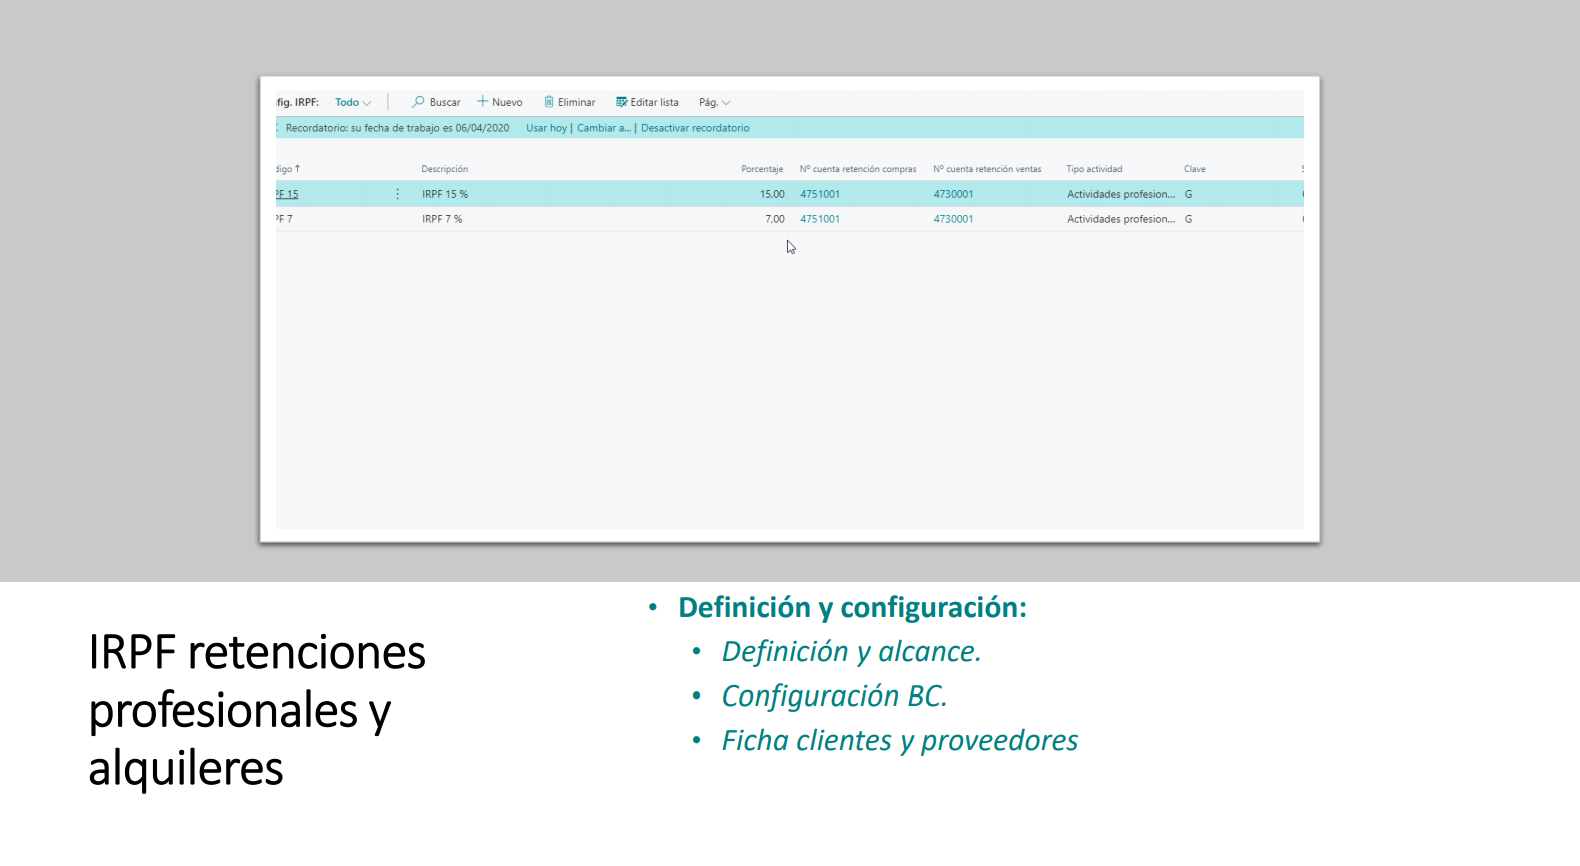
Task: Select activity type cell in IRPF 7 row
Action: 1121,219
